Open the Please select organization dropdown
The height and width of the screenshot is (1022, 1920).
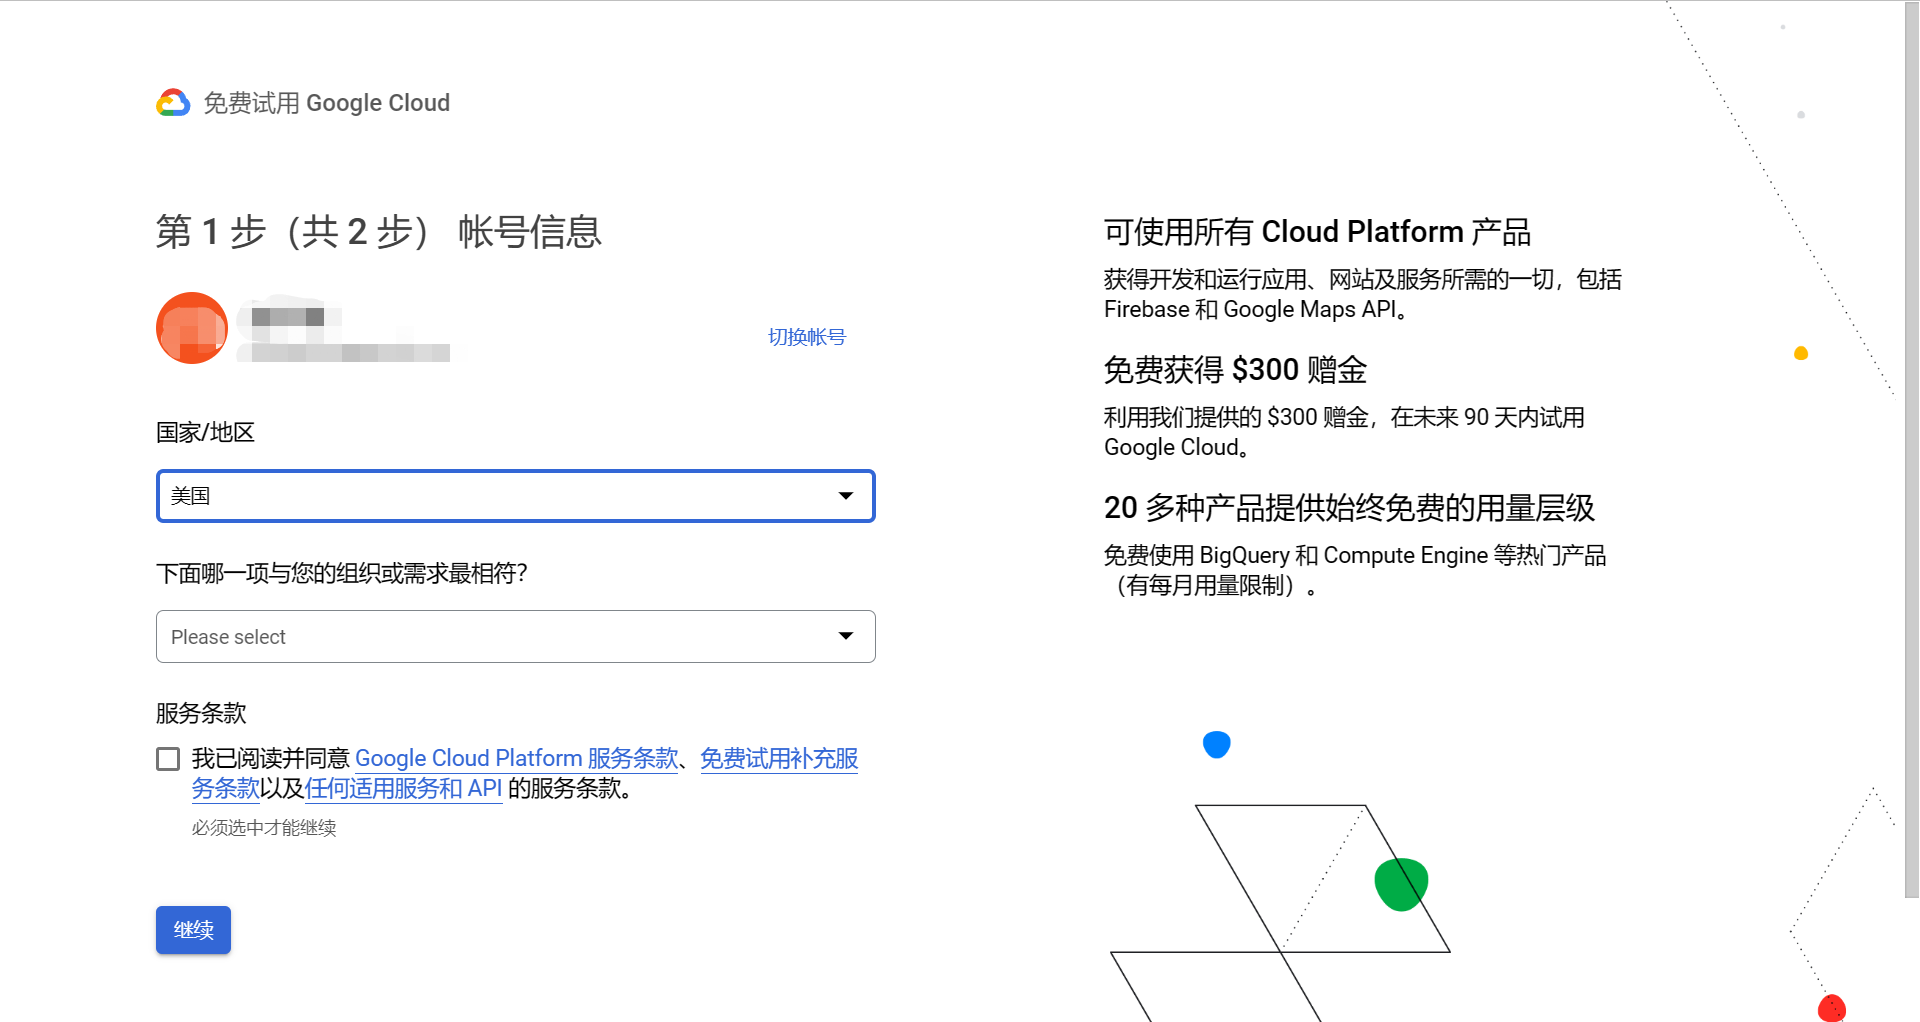[x=516, y=636]
